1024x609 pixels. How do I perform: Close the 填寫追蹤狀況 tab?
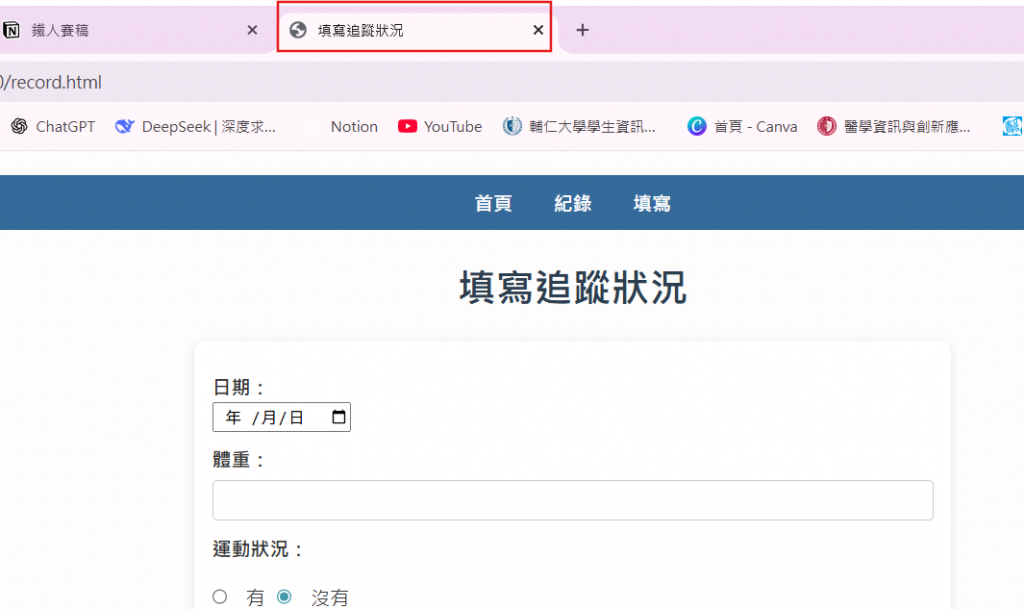click(x=538, y=30)
